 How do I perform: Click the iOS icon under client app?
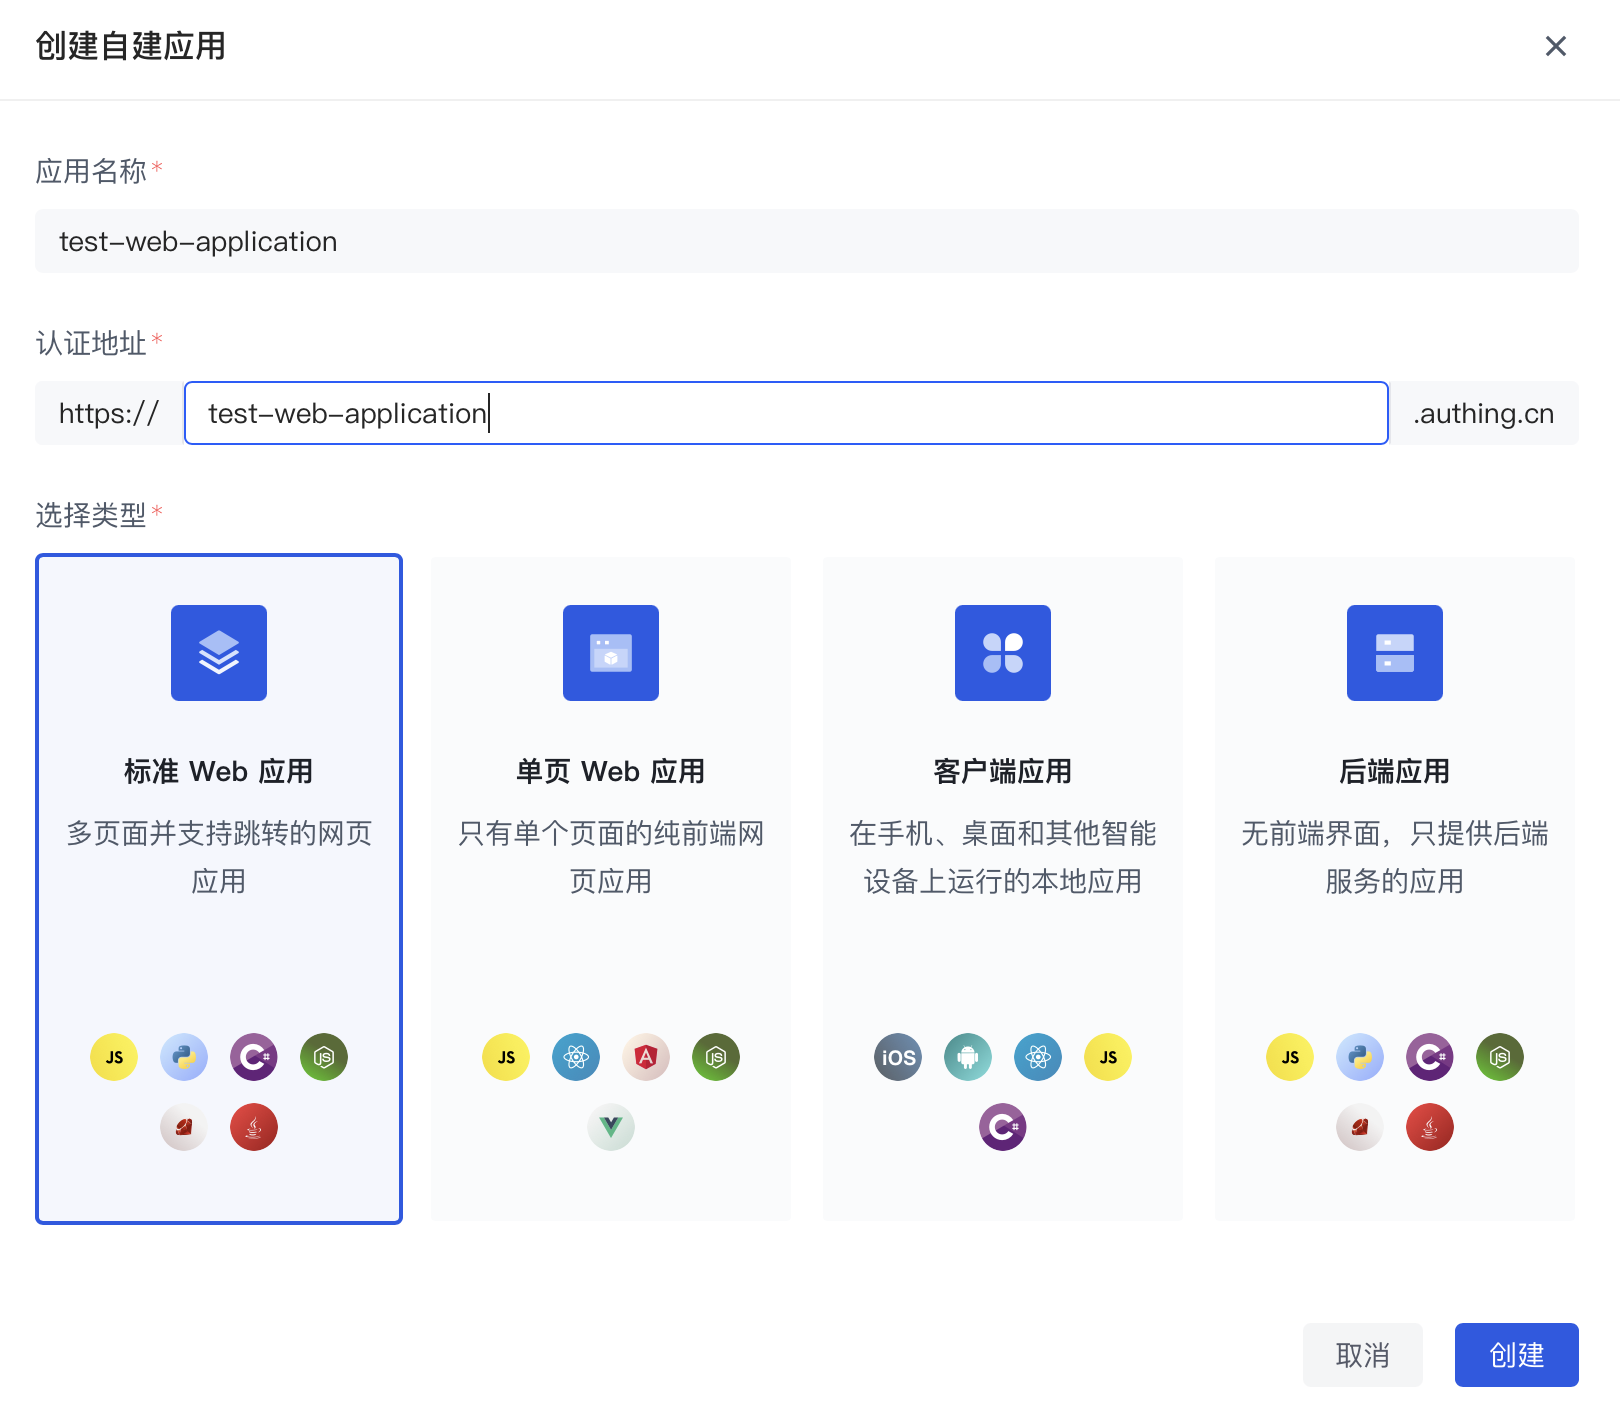898,1057
